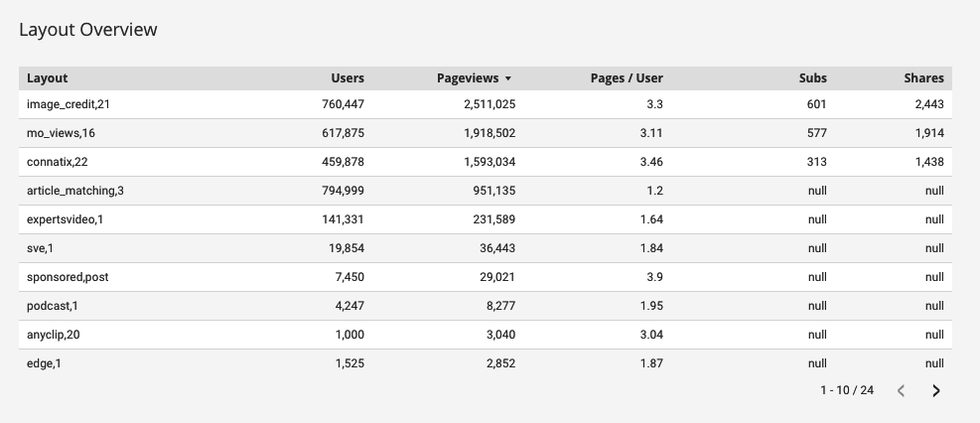Select the edge,1 layout row
The image size is (980, 423).
coord(44,364)
